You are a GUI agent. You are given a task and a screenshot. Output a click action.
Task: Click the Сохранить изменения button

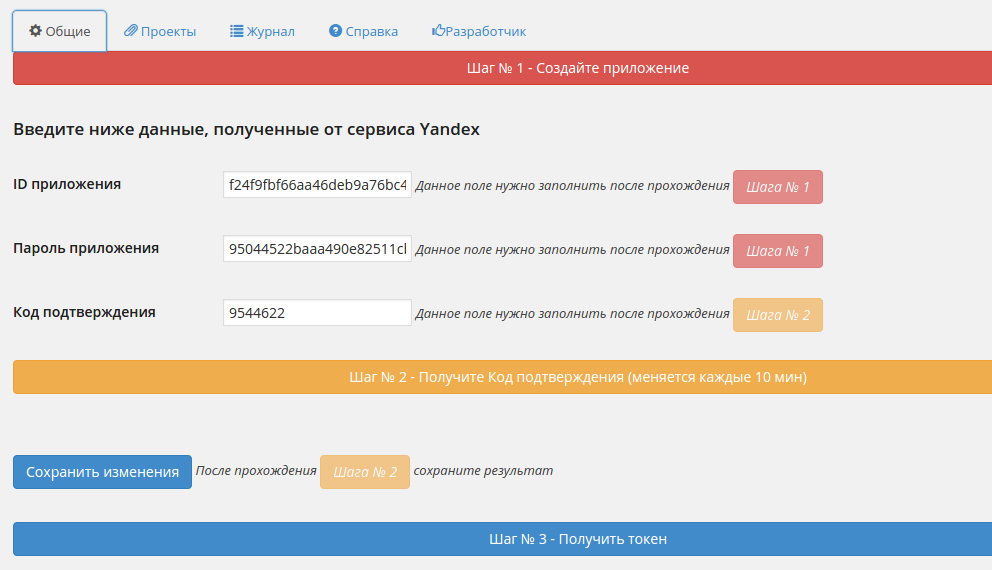102,472
